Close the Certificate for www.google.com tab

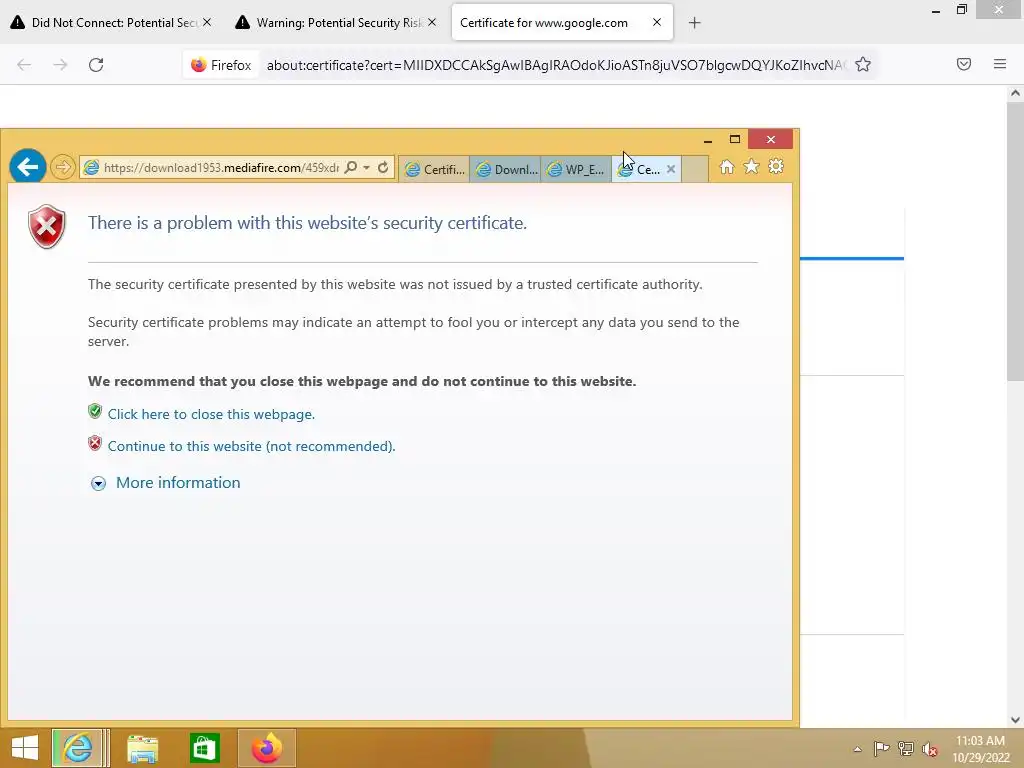(x=657, y=22)
